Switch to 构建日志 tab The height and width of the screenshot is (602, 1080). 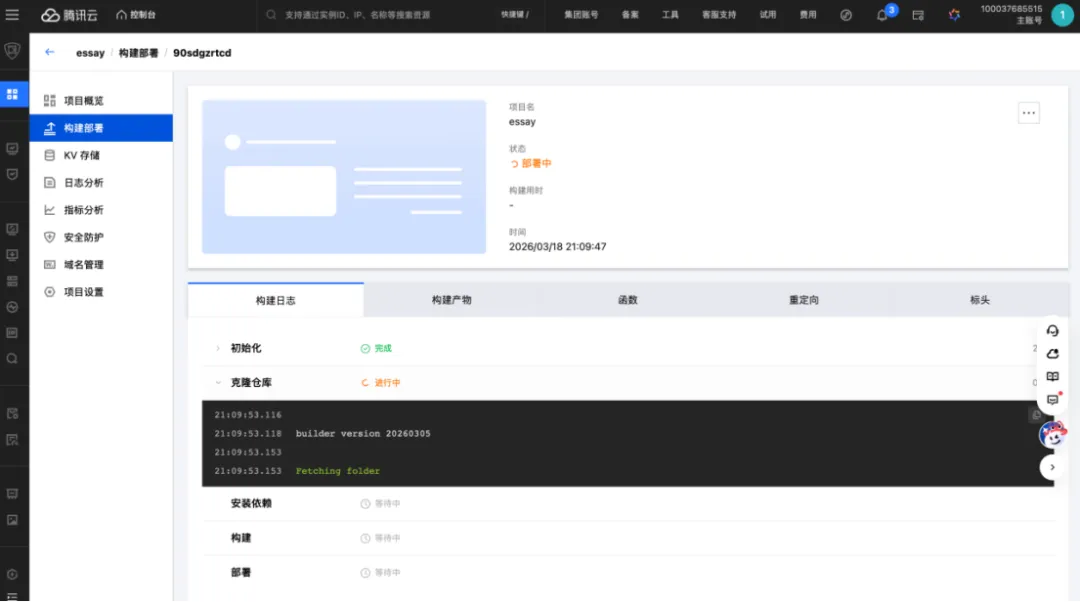pyautogui.click(x=276, y=300)
